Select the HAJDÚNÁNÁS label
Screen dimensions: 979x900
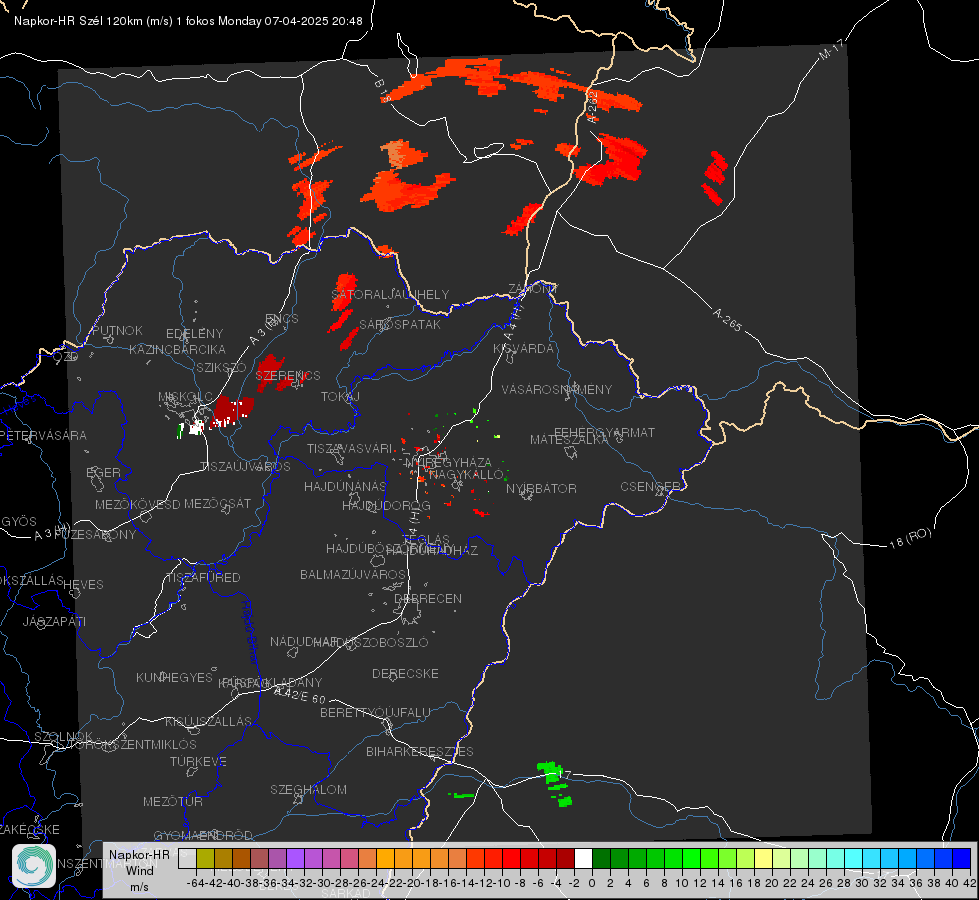pos(345,486)
